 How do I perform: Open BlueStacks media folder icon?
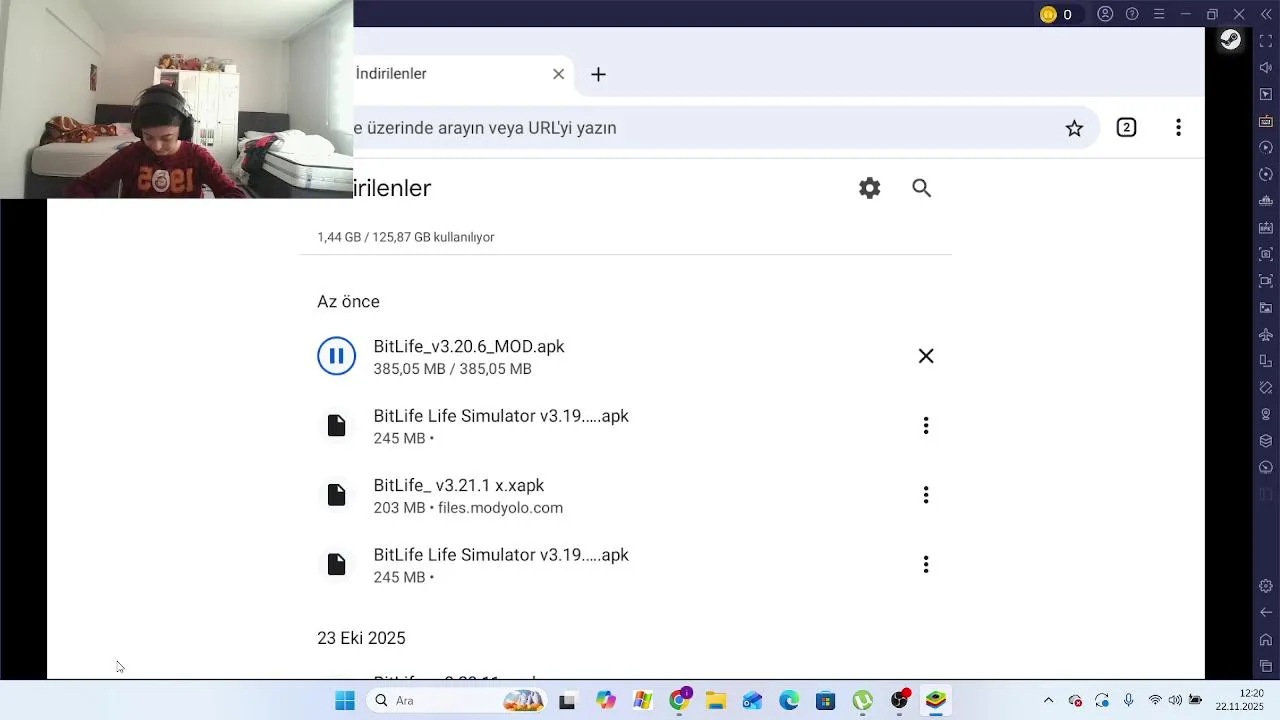[x=1266, y=308]
